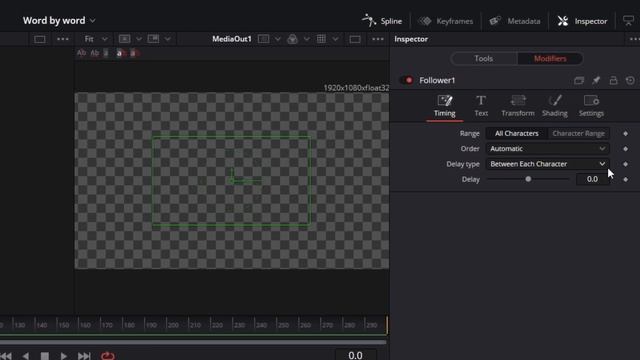Image resolution: width=640 pixels, height=360 pixels.
Task: Expand the color channel dropdown arrow
Action: 307,39
